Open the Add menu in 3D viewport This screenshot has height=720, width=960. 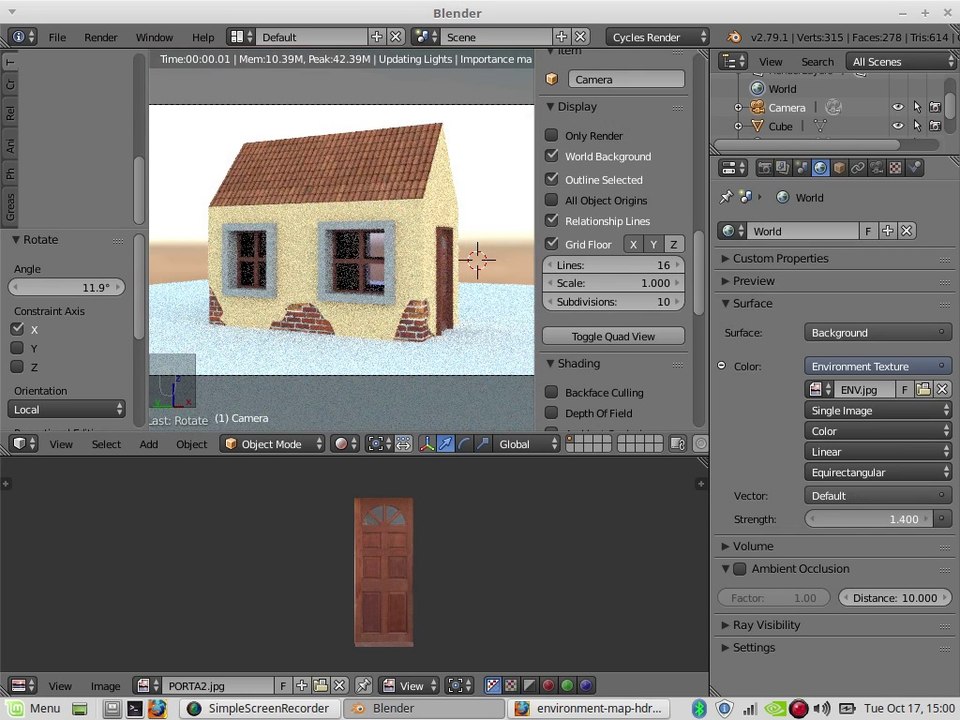[x=149, y=444]
